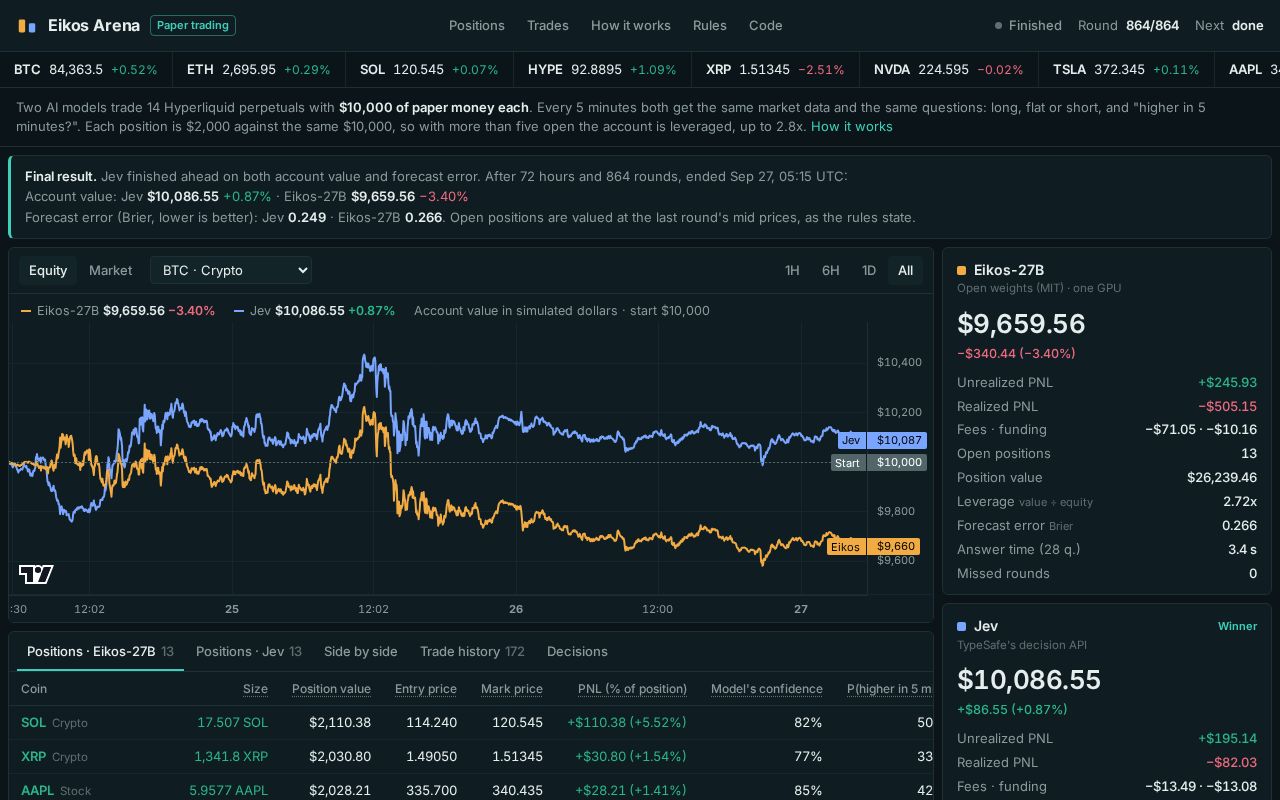The height and width of the screenshot is (800, 1280).
Task: Click the Finished status dot indicator
Action: click(998, 26)
